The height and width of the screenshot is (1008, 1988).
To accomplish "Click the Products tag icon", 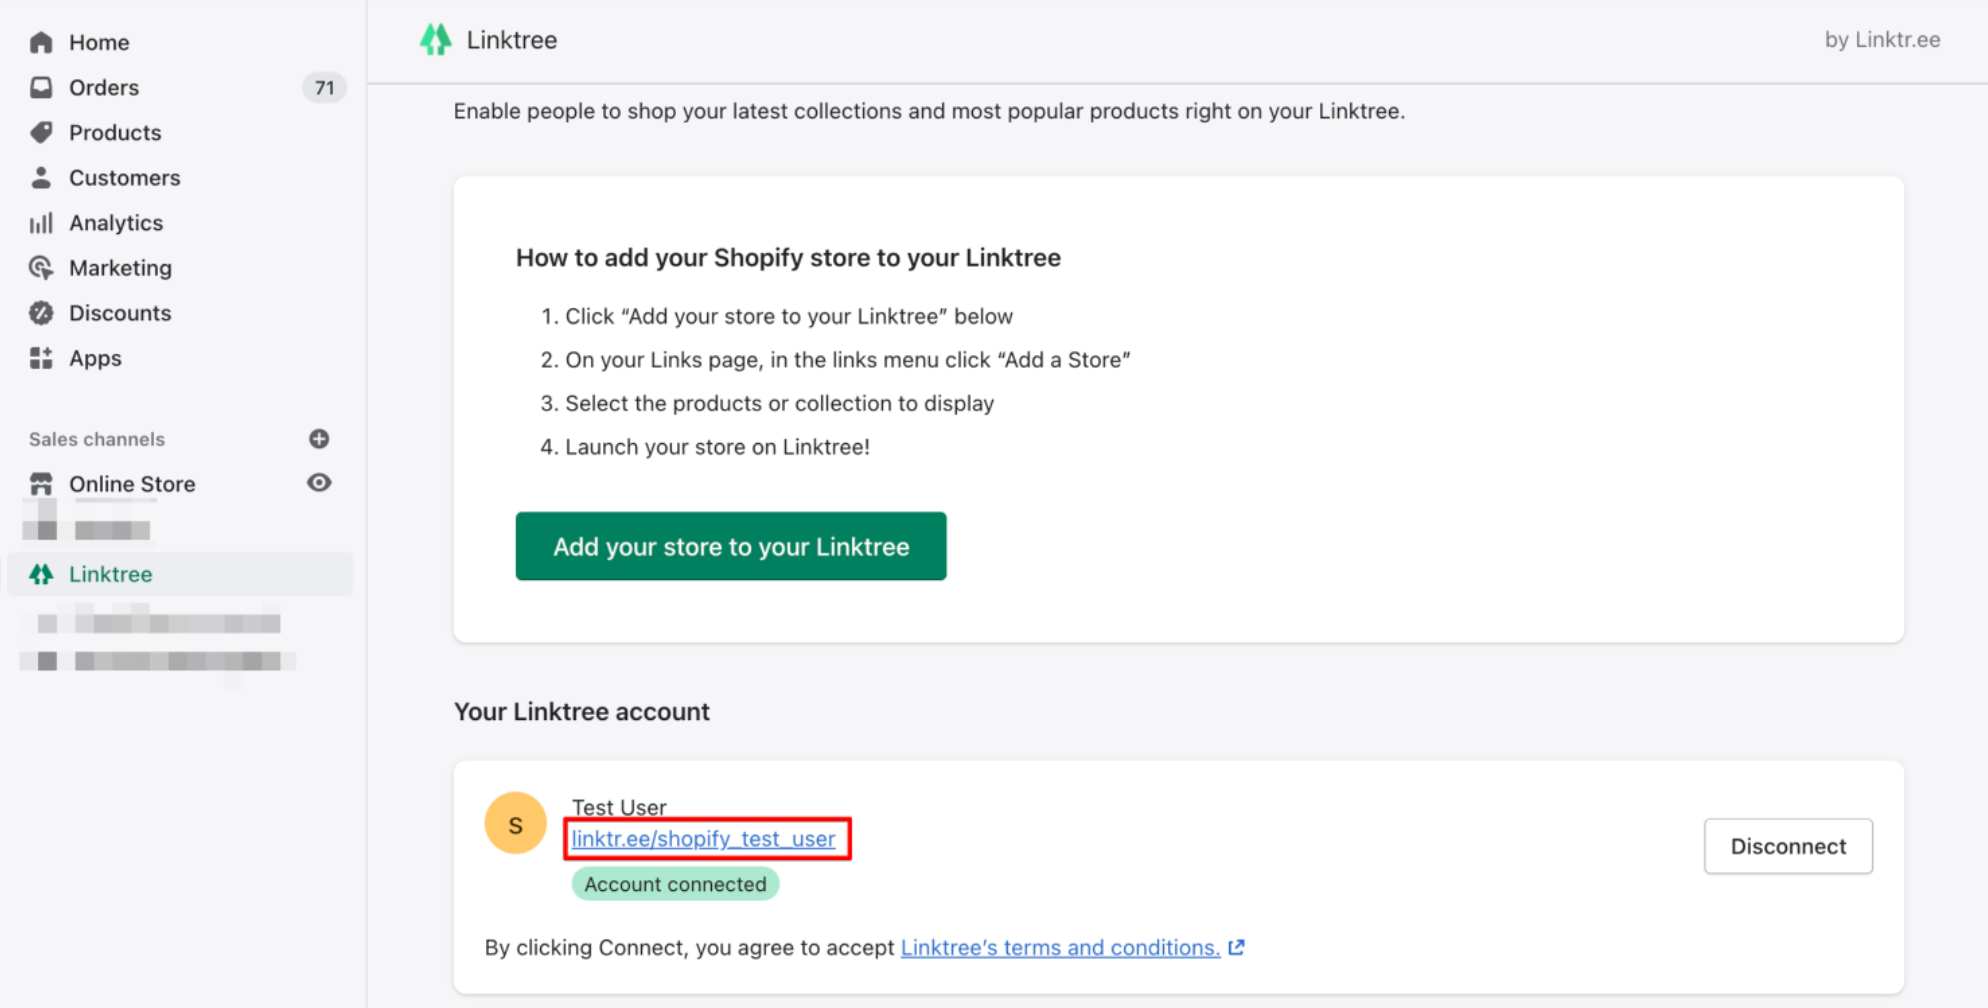I will coord(41,132).
